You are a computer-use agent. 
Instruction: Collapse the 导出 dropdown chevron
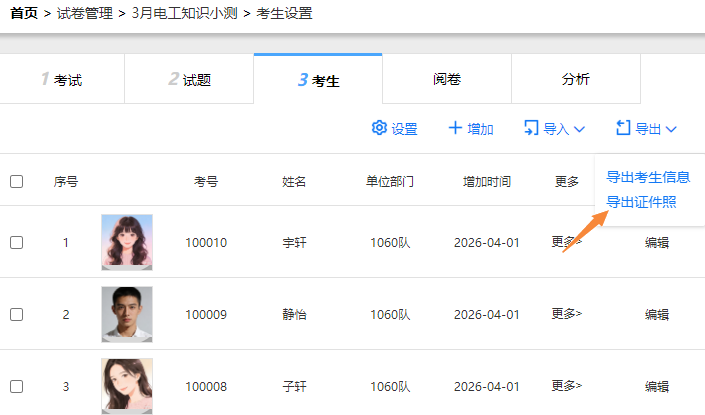pos(671,129)
